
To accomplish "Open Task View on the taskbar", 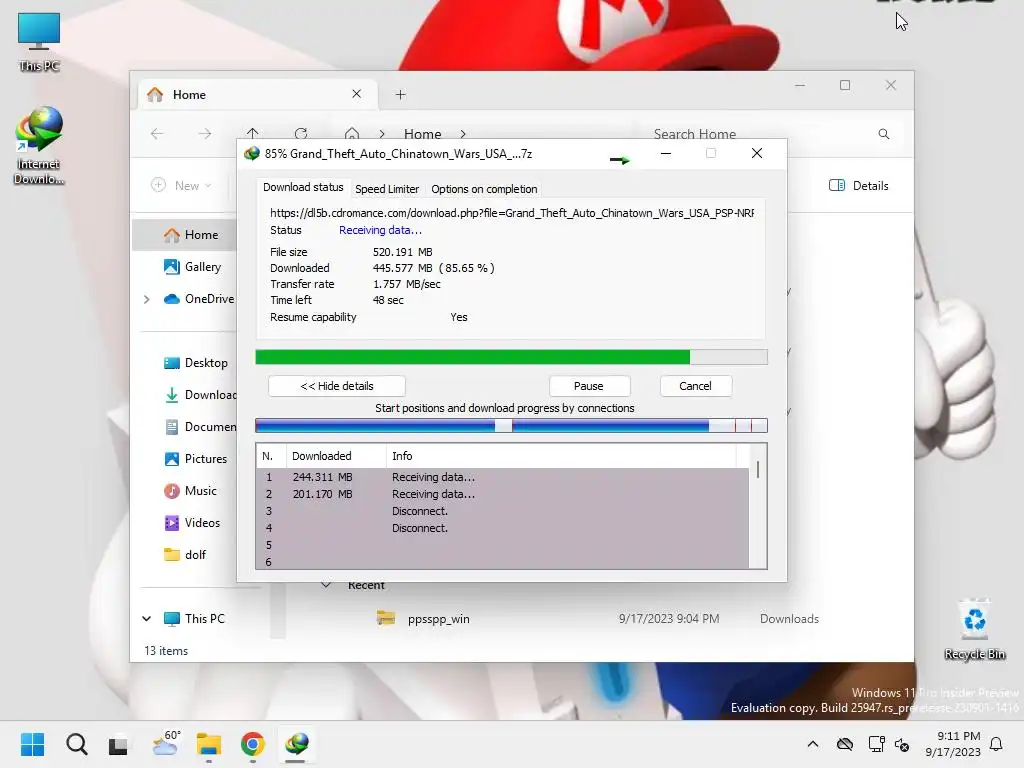I will click(x=118, y=744).
